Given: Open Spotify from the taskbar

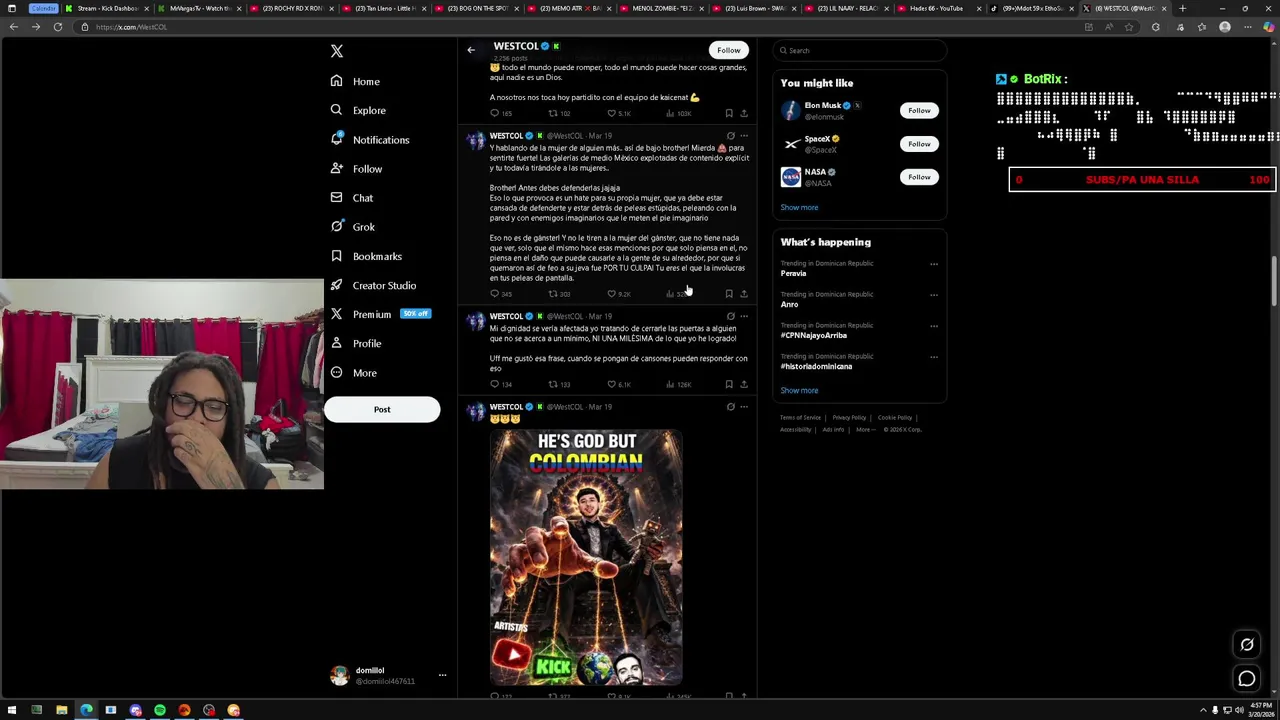Looking at the screenshot, I should click(160, 710).
